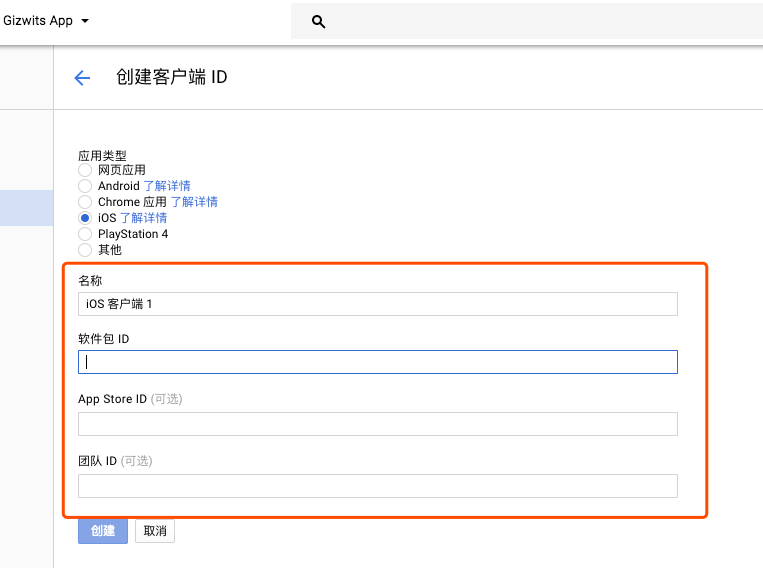763x568 pixels.
Task: Click the search magnifier icon
Action: click(319, 21)
